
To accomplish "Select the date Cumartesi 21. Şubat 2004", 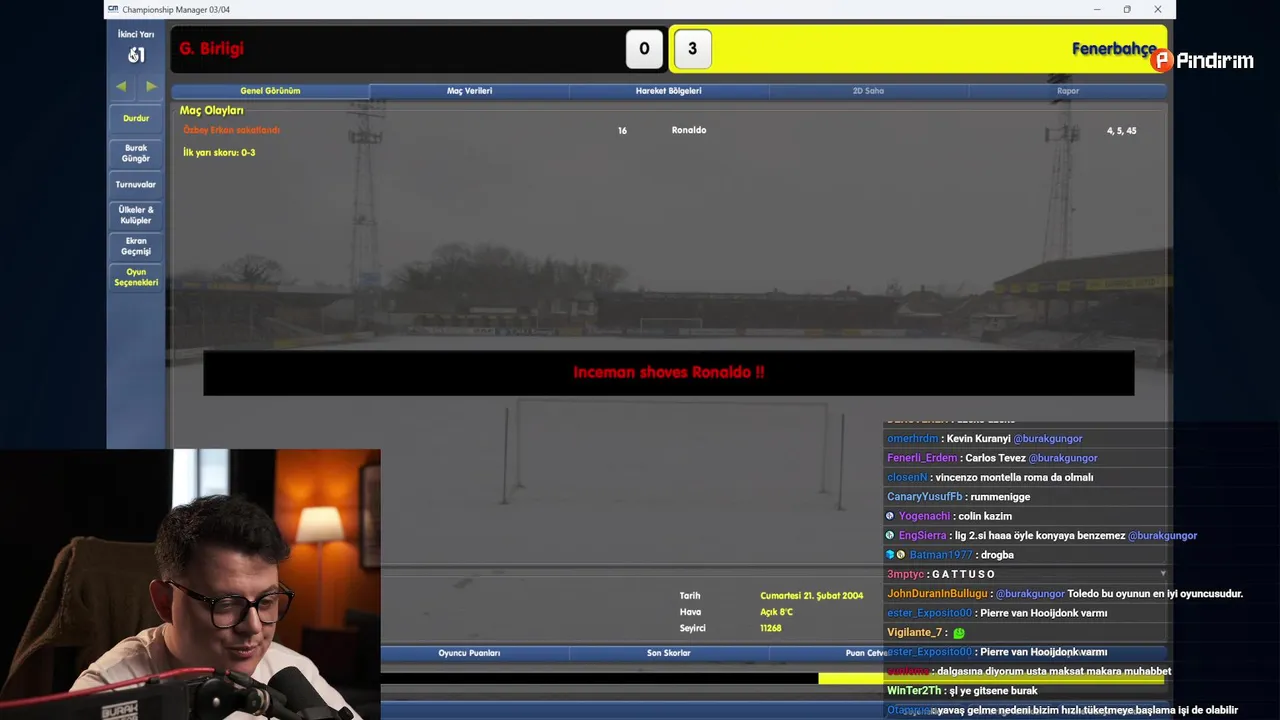I will coord(811,596).
